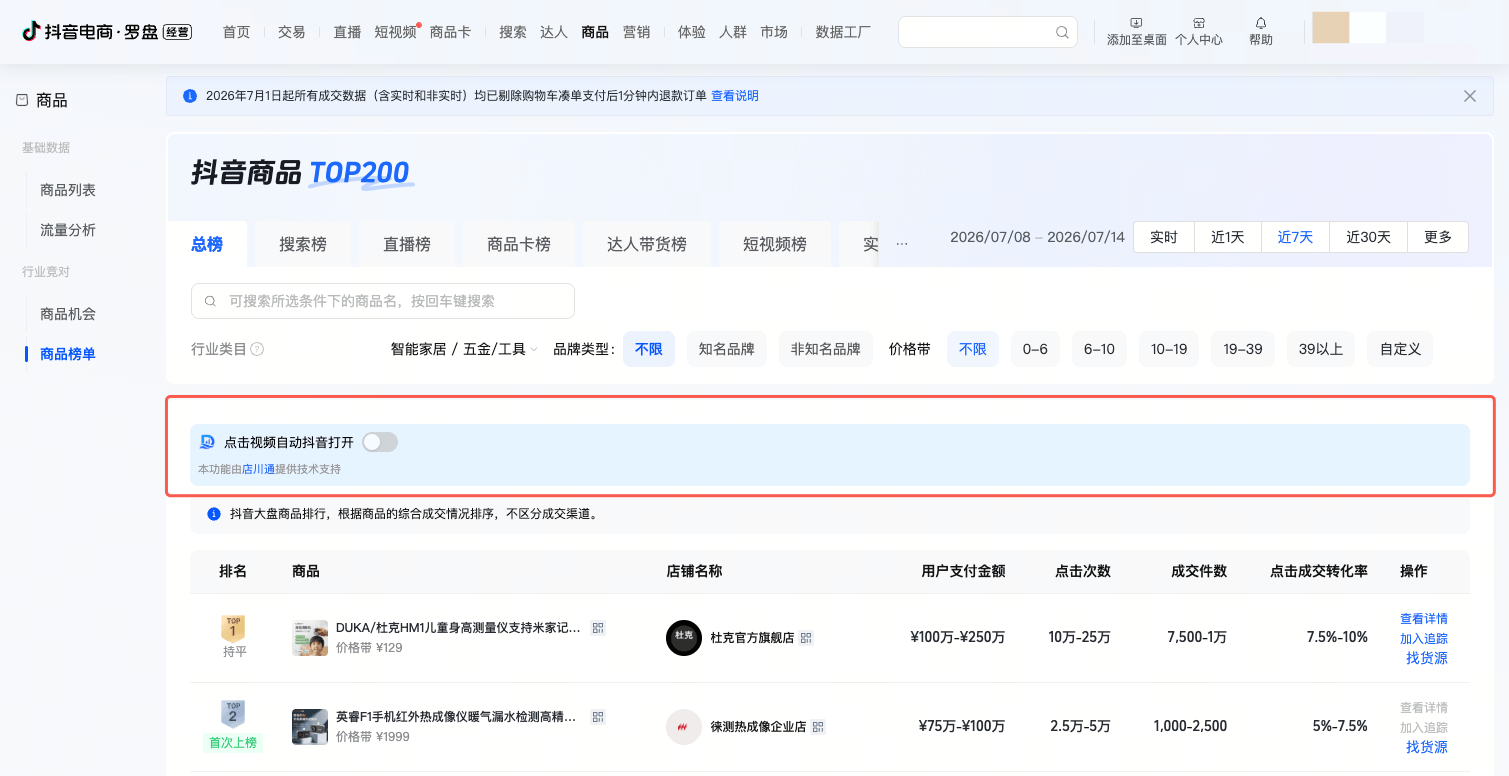The width and height of the screenshot is (1509, 776).
Task: Open the date range picker 2026/07/08
Action: pos(1037,237)
